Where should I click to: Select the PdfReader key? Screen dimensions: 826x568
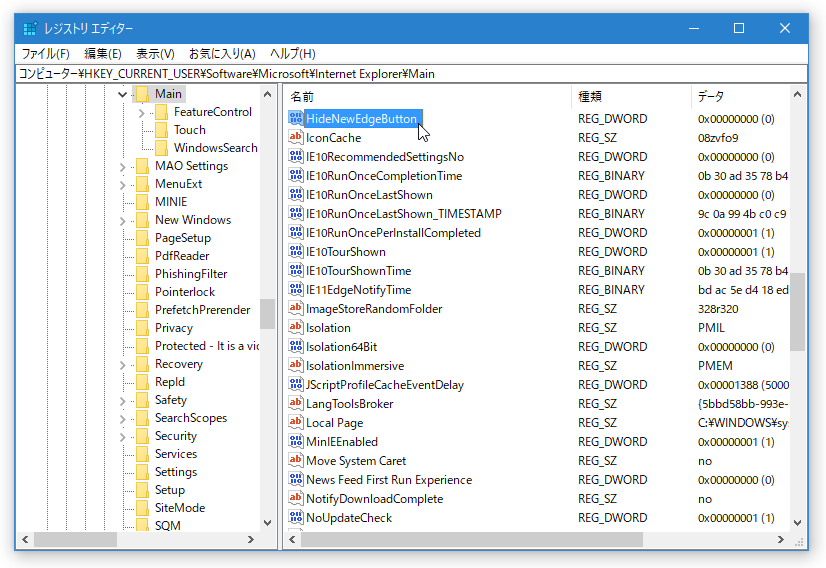click(182, 256)
